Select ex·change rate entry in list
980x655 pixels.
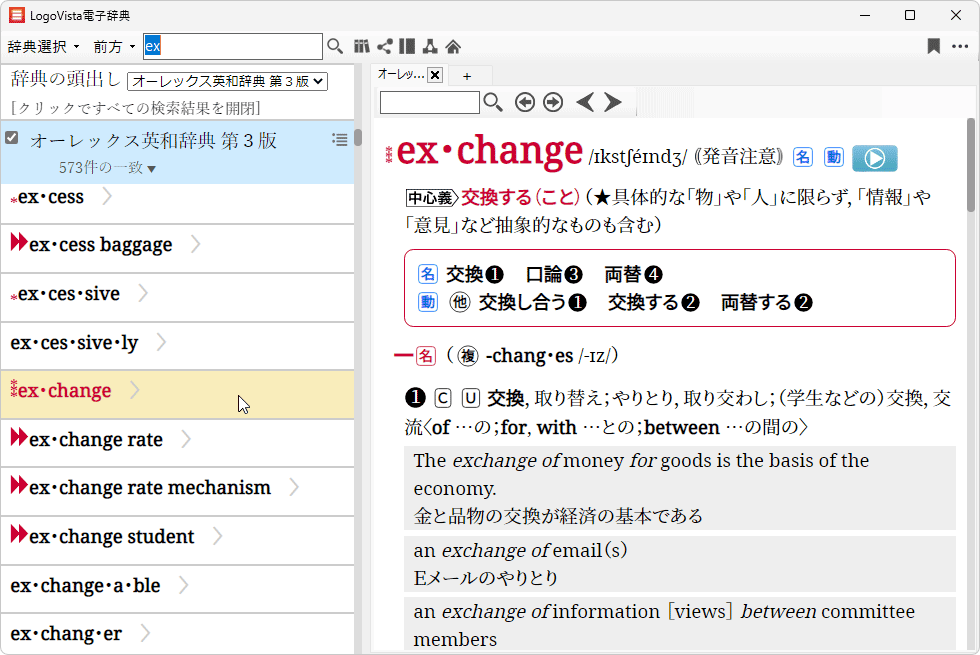[95, 440]
